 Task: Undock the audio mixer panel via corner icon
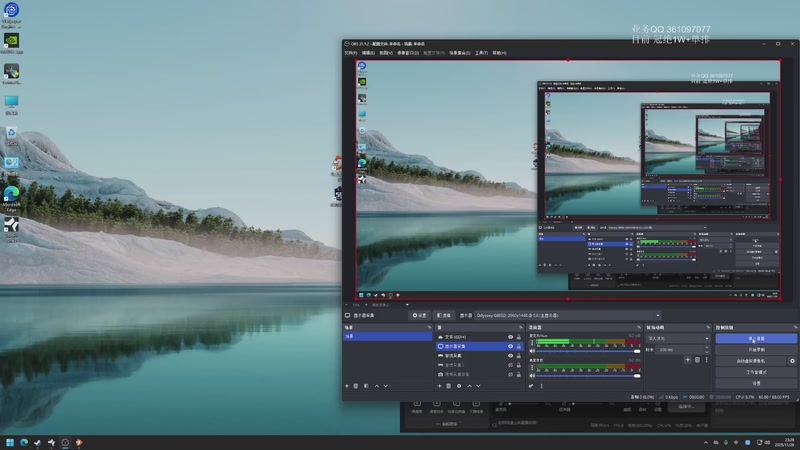(639, 328)
